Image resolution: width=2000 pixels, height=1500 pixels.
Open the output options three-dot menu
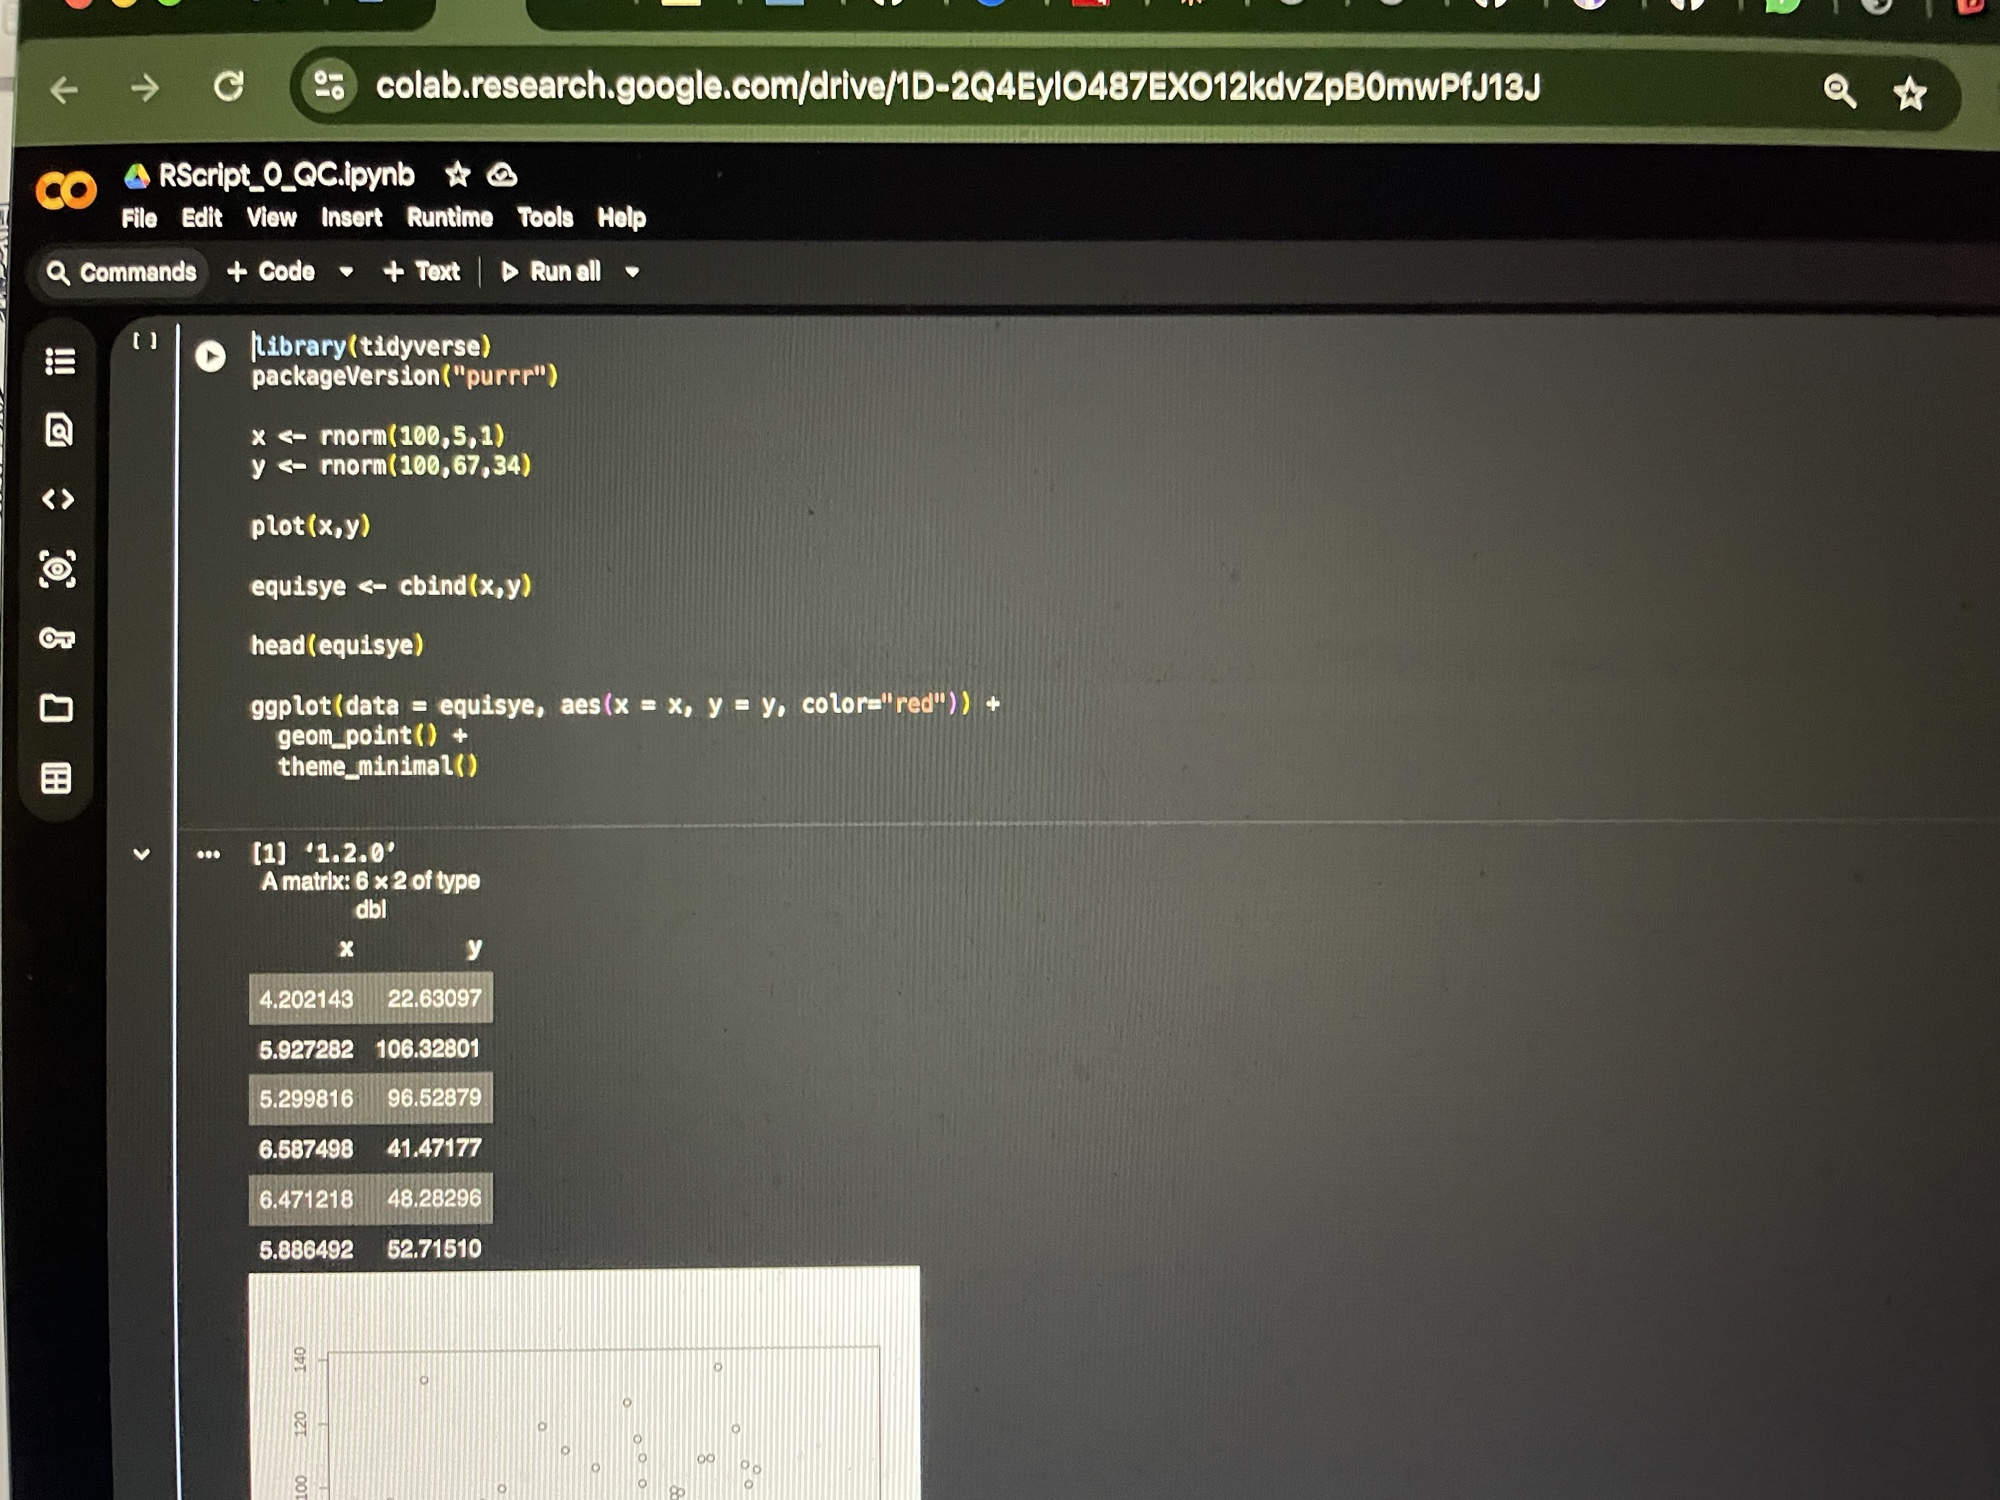[208, 854]
